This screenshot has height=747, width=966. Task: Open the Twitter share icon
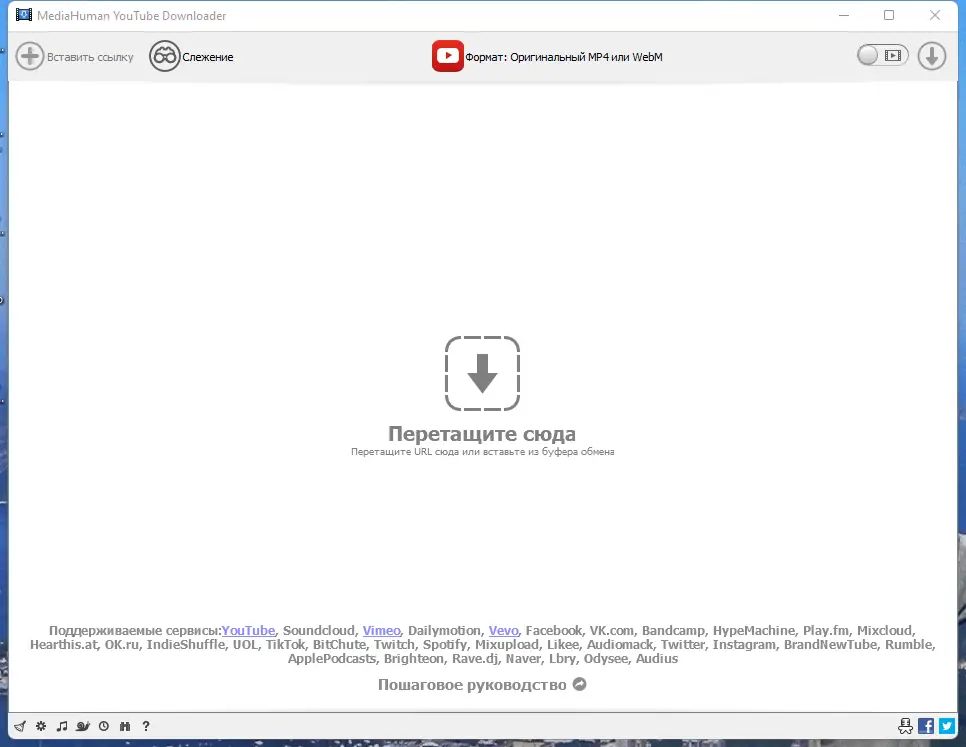[947, 726]
